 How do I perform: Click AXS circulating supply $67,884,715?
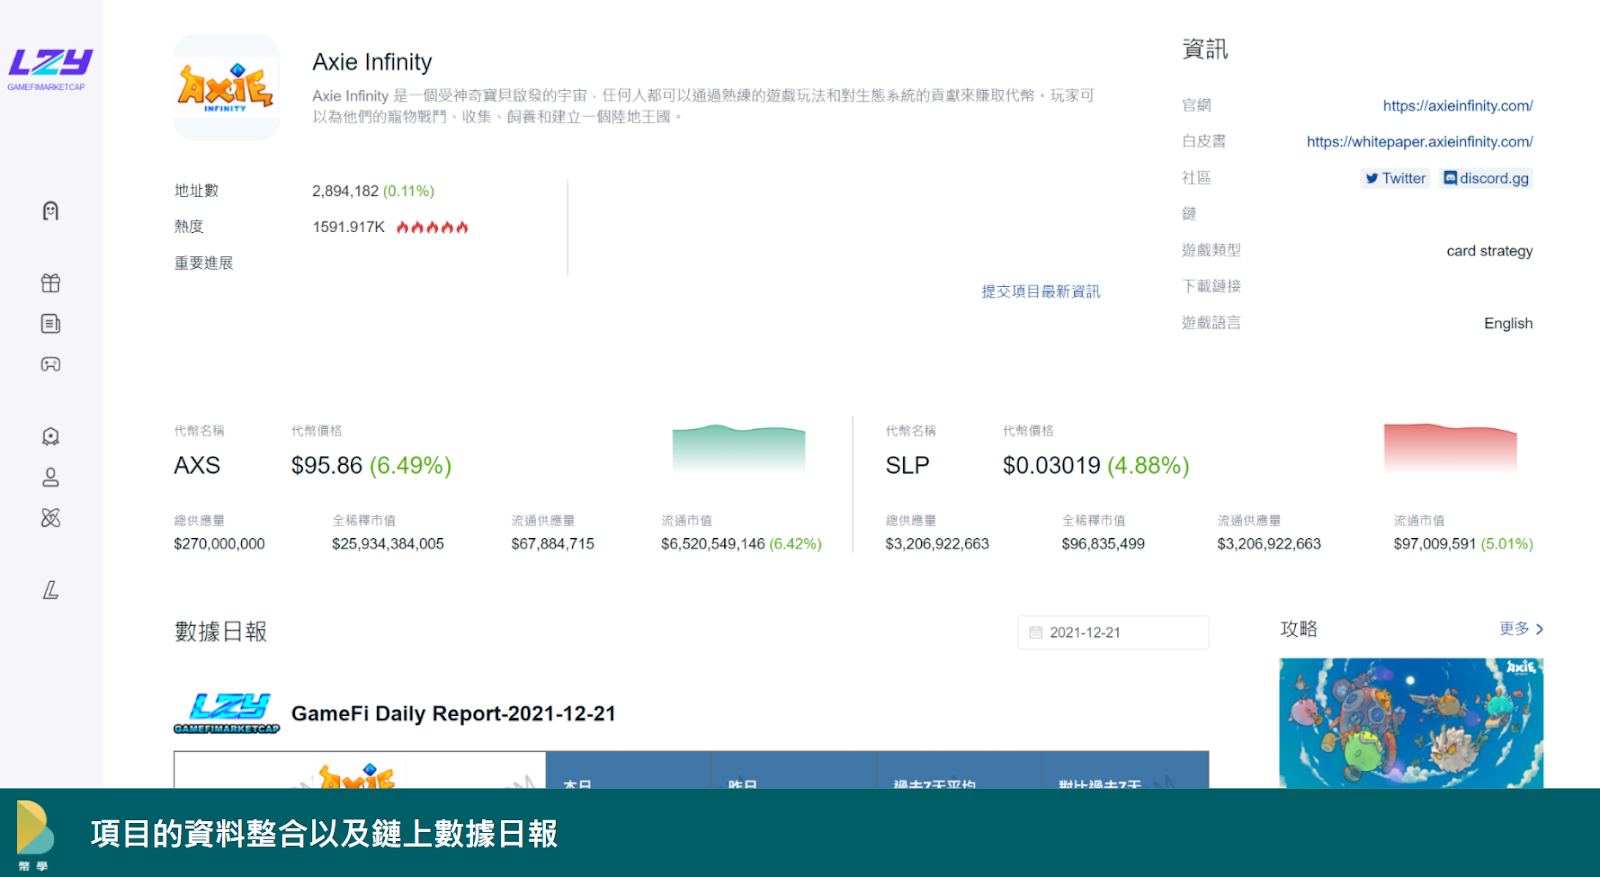[x=553, y=544]
